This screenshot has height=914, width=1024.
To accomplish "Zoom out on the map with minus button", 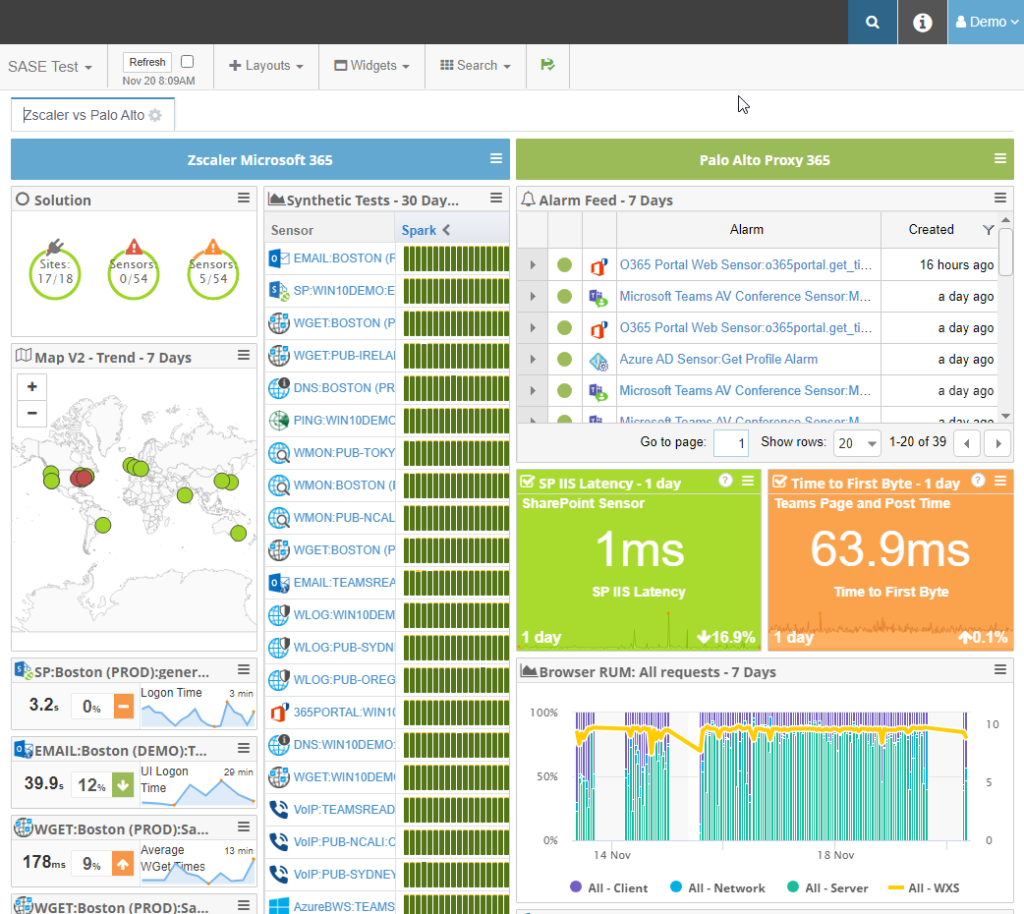I will tap(32, 412).
